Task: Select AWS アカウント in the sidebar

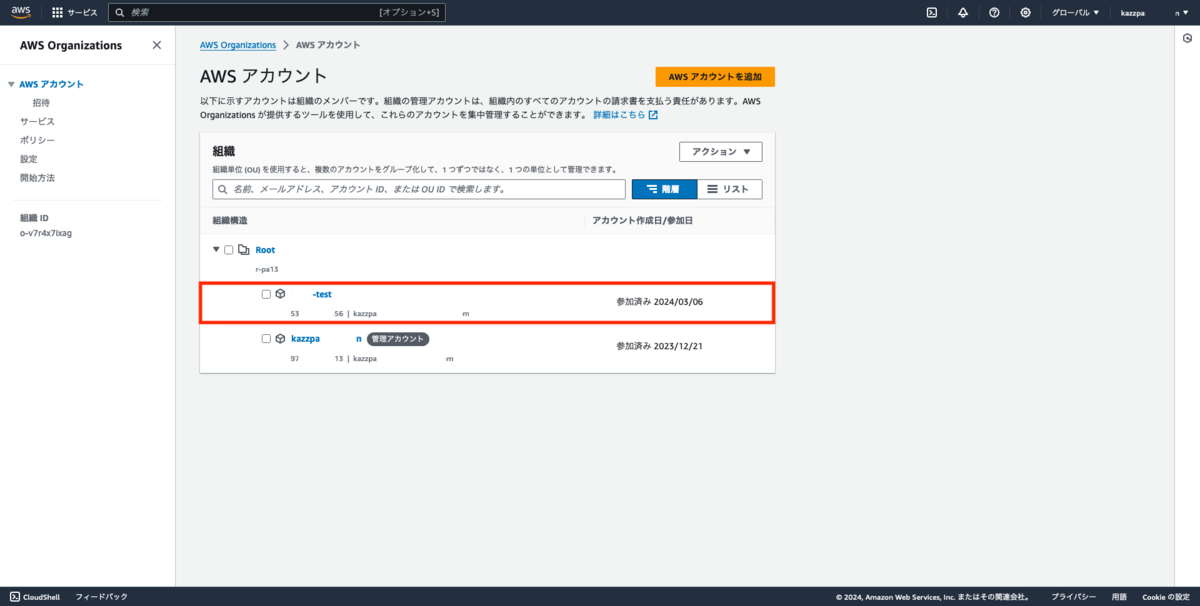Action: [x=52, y=85]
